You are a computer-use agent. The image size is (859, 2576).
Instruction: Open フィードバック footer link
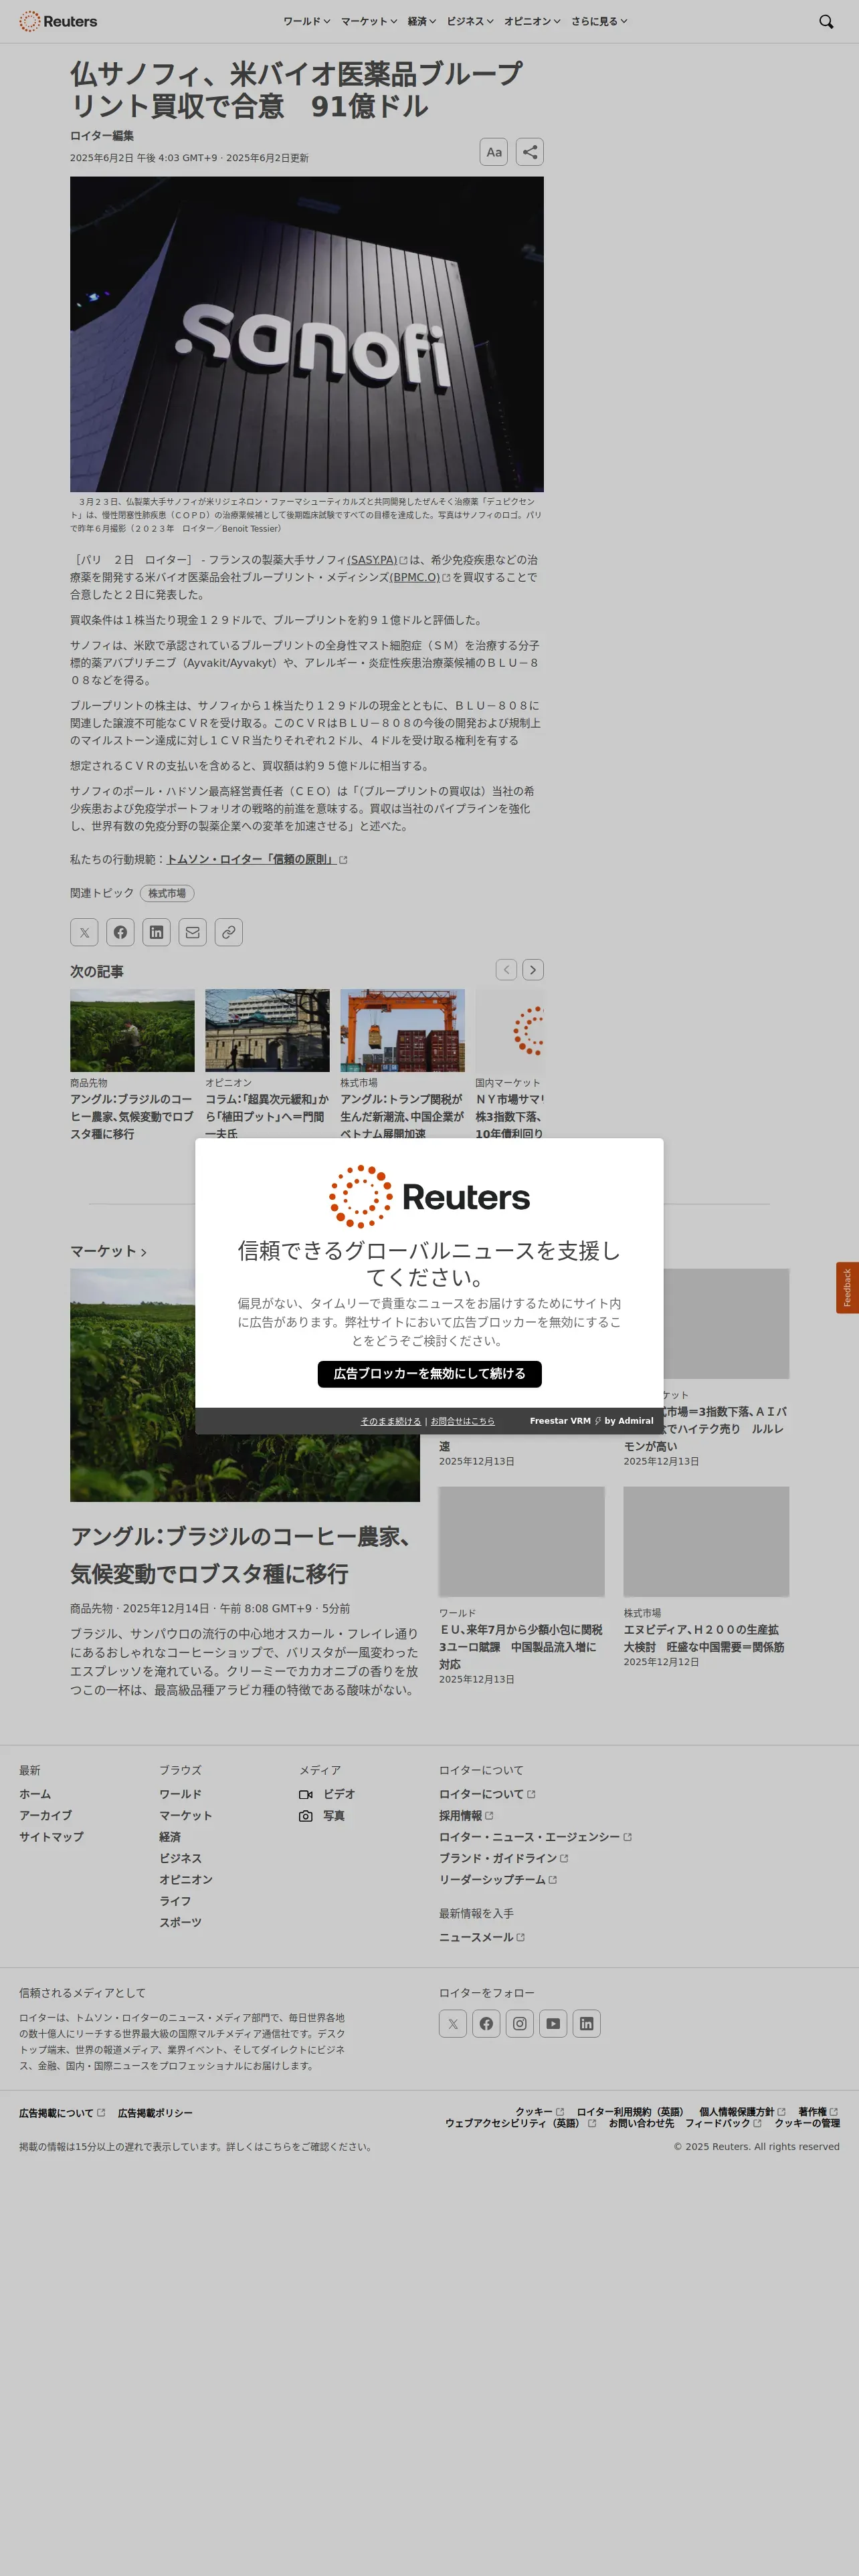[723, 2123]
